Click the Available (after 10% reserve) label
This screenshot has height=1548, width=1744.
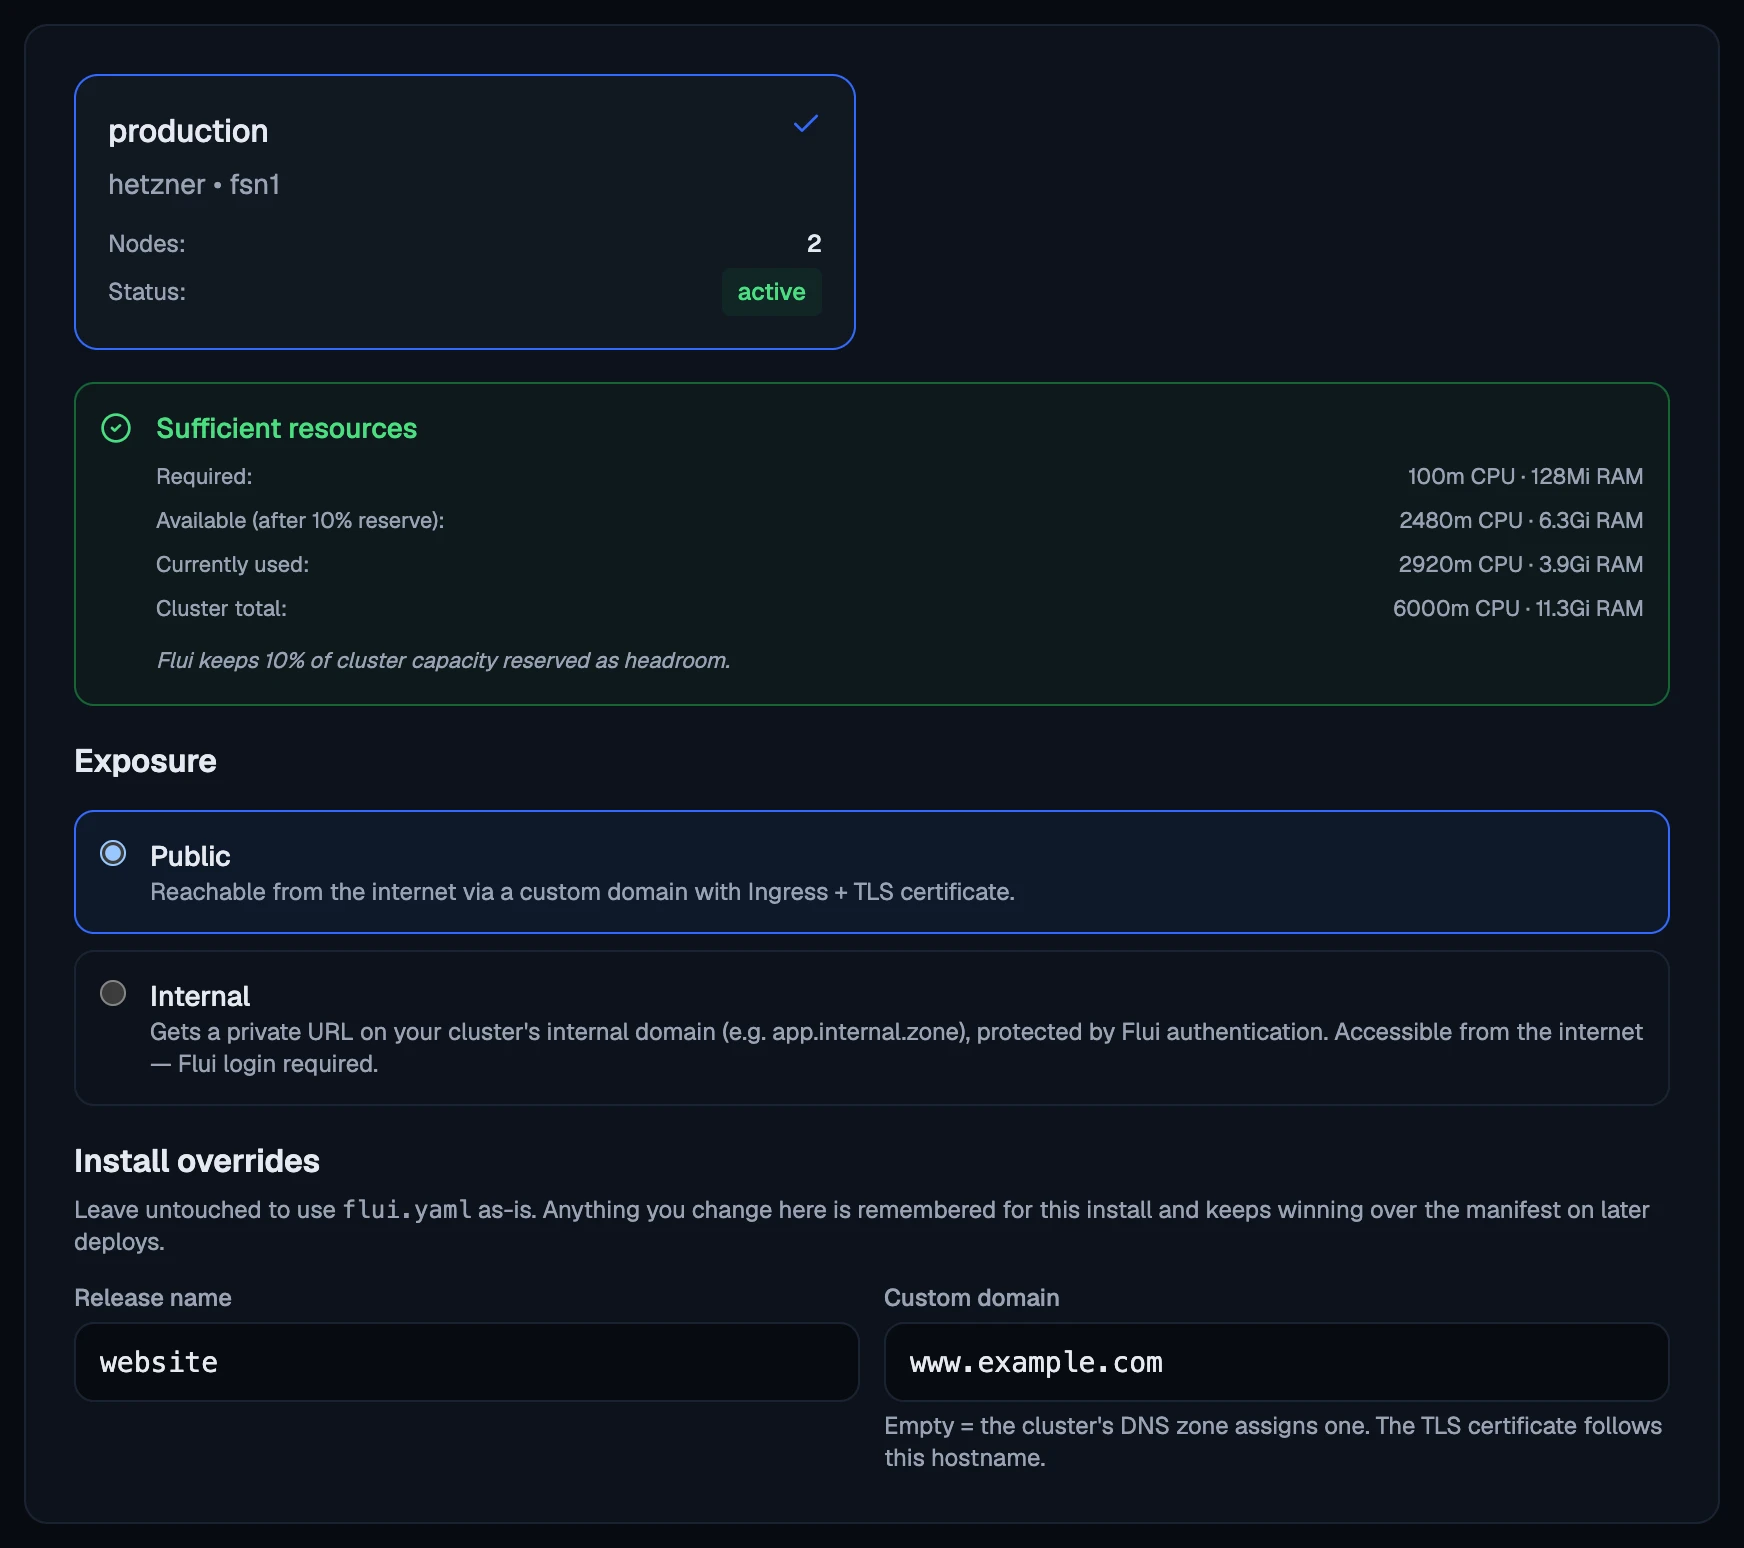click(x=300, y=520)
